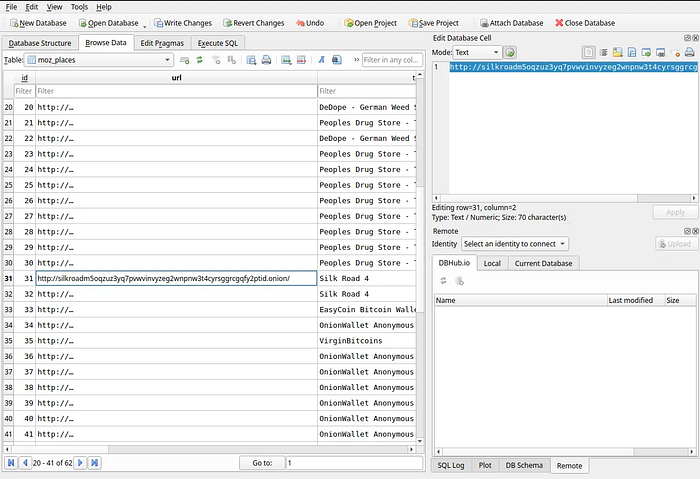The height and width of the screenshot is (479, 700).
Task: Click the save table as displayed icon
Action: [x=251, y=60]
